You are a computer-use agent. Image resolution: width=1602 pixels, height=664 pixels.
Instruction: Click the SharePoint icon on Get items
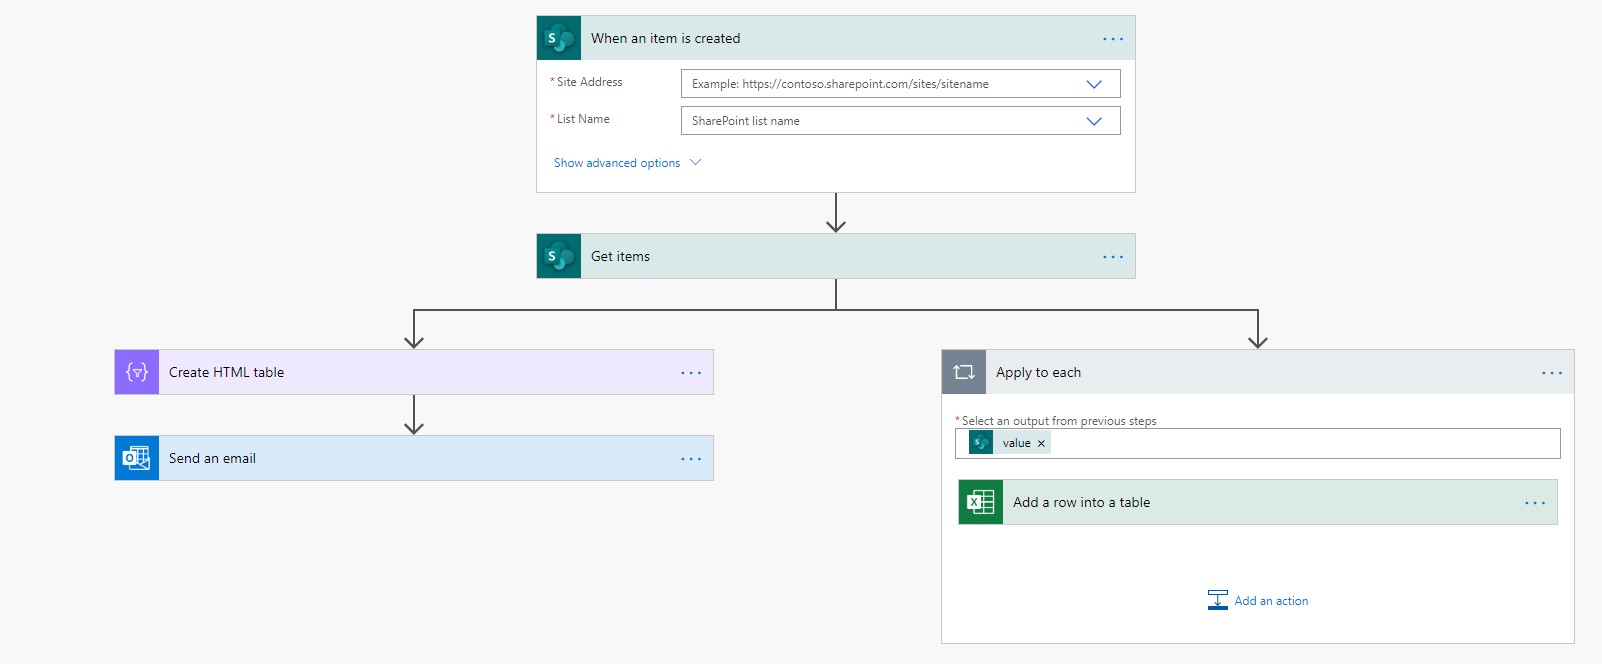[x=558, y=256]
